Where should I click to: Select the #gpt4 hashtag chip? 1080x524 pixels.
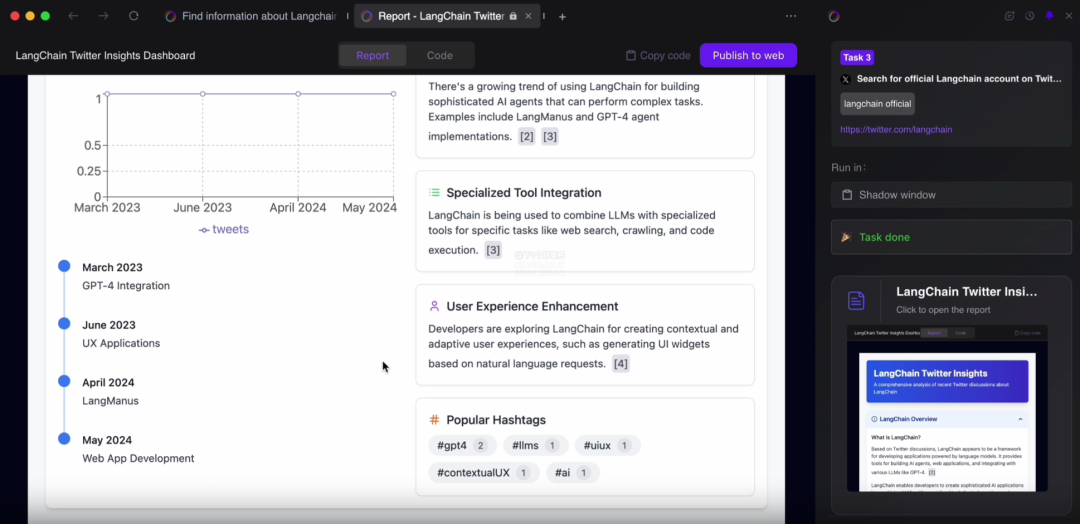461,446
